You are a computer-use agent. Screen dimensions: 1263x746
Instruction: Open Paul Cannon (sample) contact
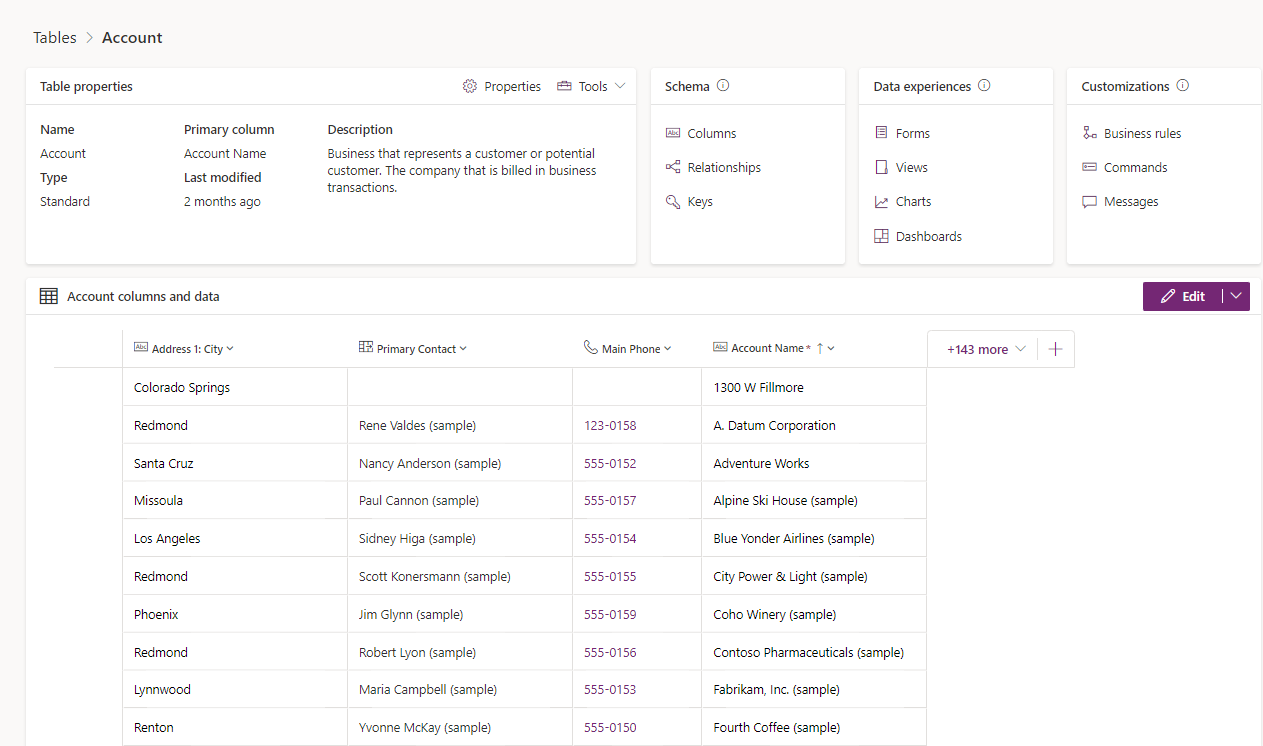click(x=419, y=500)
